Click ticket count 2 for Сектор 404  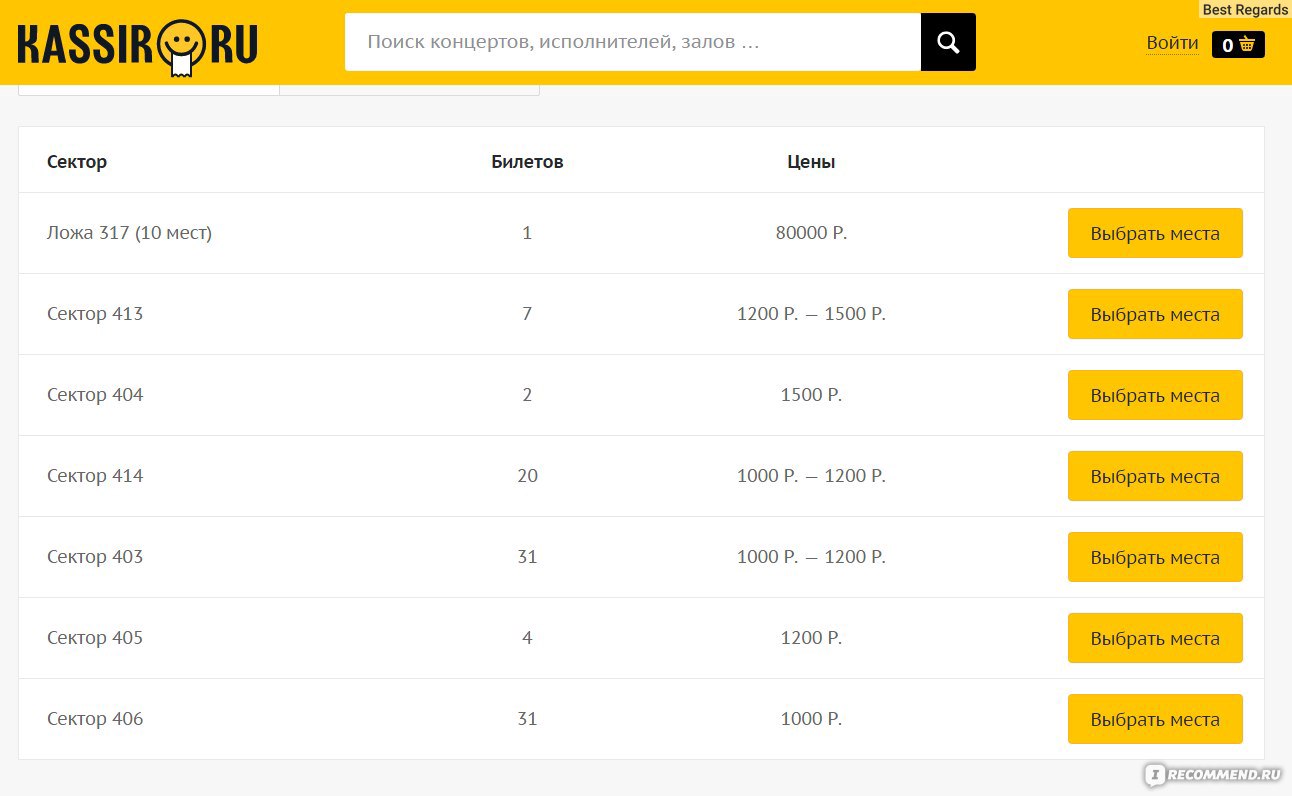pos(527,395)
